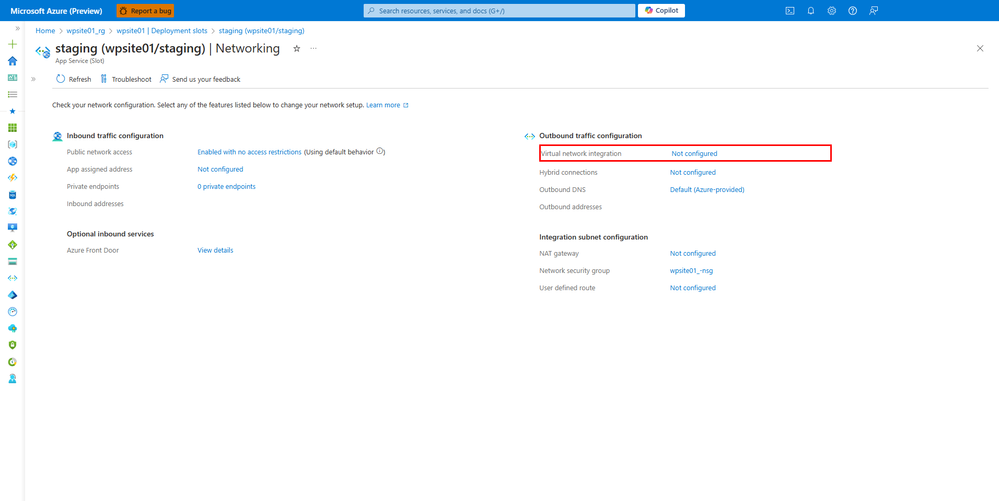
Task: Click the Integration subnet configuration heading
Action: pyautogui.click(x=594, y=237)
